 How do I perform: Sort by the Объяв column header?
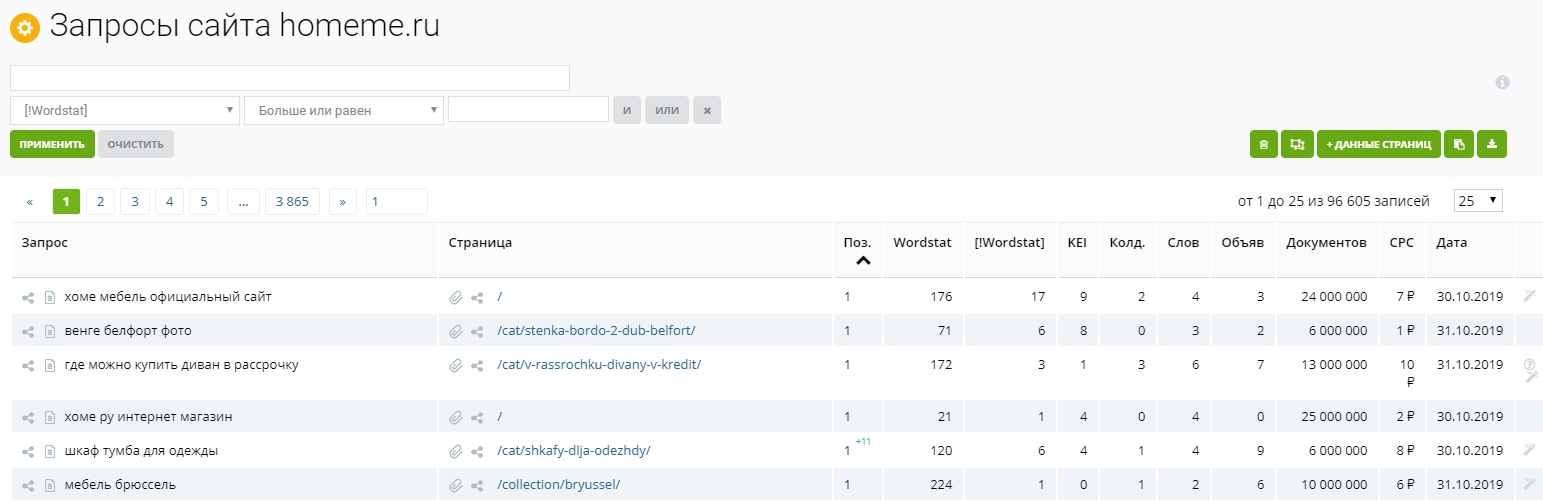[x=1243, y=243]
